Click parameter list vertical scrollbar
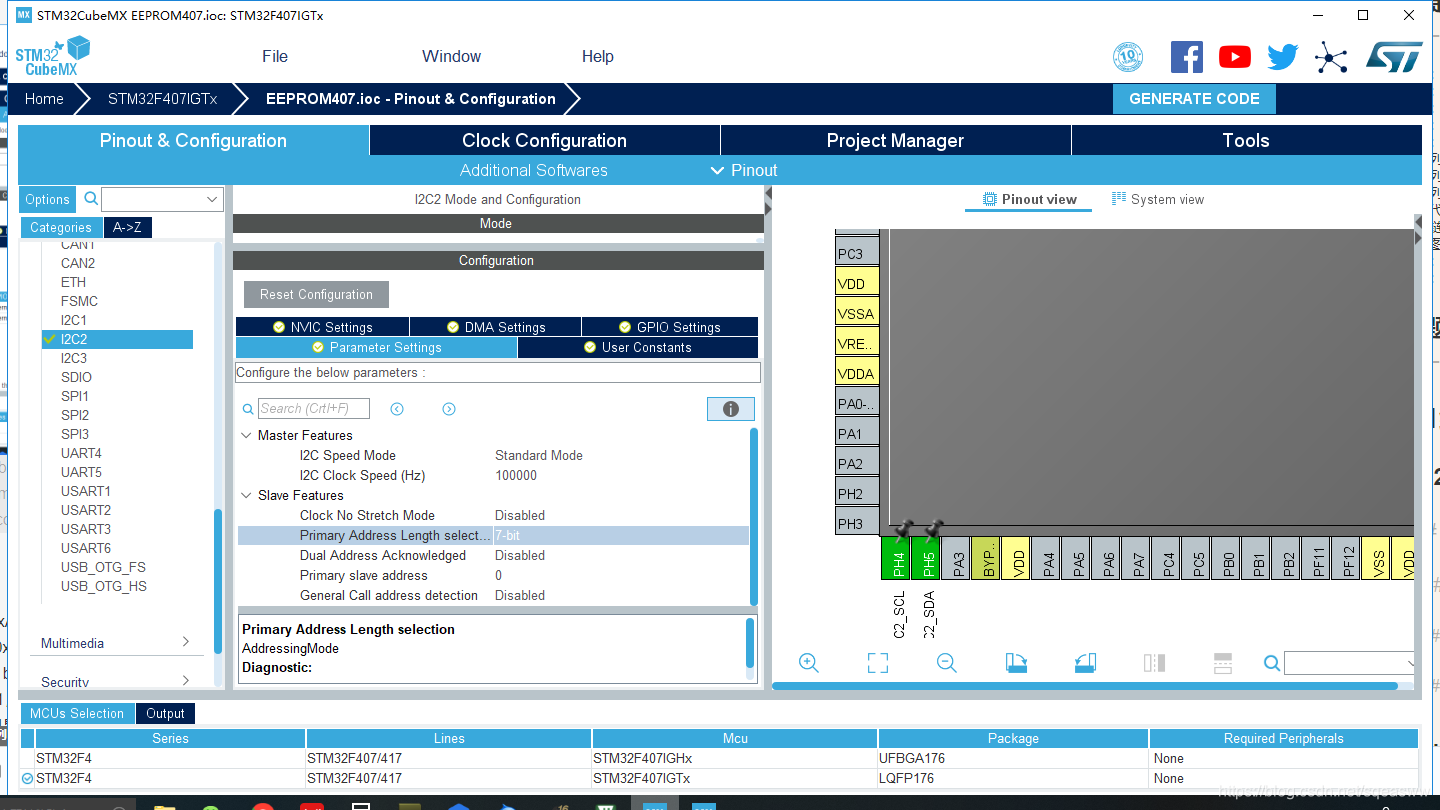1440x810 pixels. coord(754,515)
